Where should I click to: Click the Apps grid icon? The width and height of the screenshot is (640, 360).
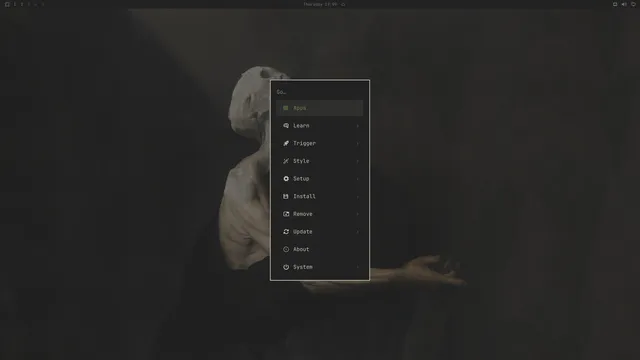[x=286, y=108]
